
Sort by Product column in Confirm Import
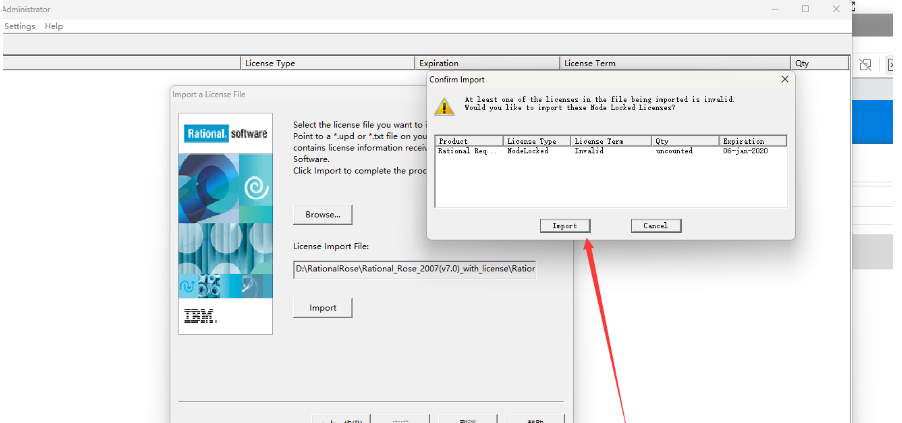pyautogui.click(x=469, y=141)
